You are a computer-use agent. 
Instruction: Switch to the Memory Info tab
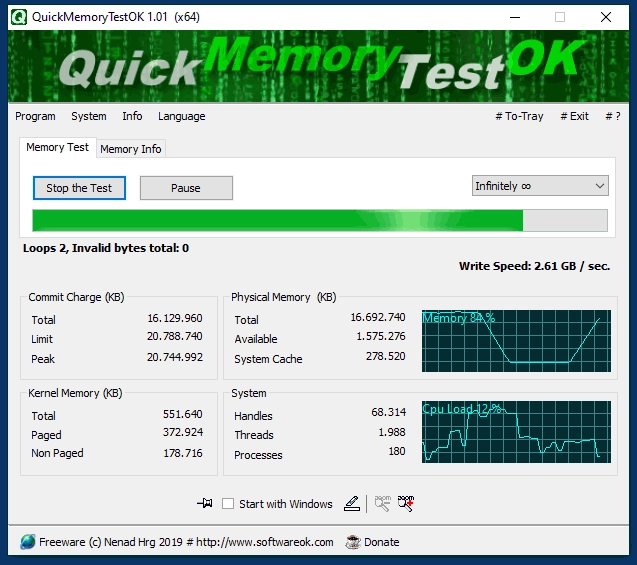click(x=130, y=149)
